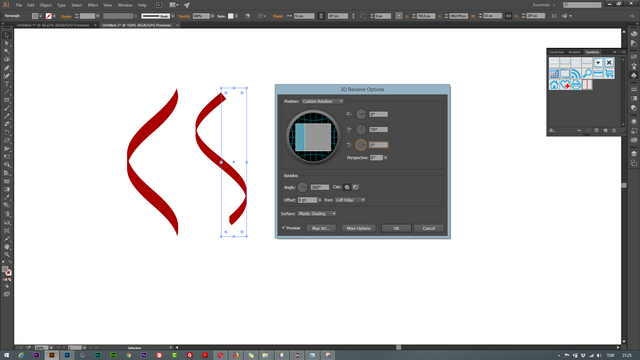
Task: Open the Left Edge offset dropdown
Action: pos(350,200)
